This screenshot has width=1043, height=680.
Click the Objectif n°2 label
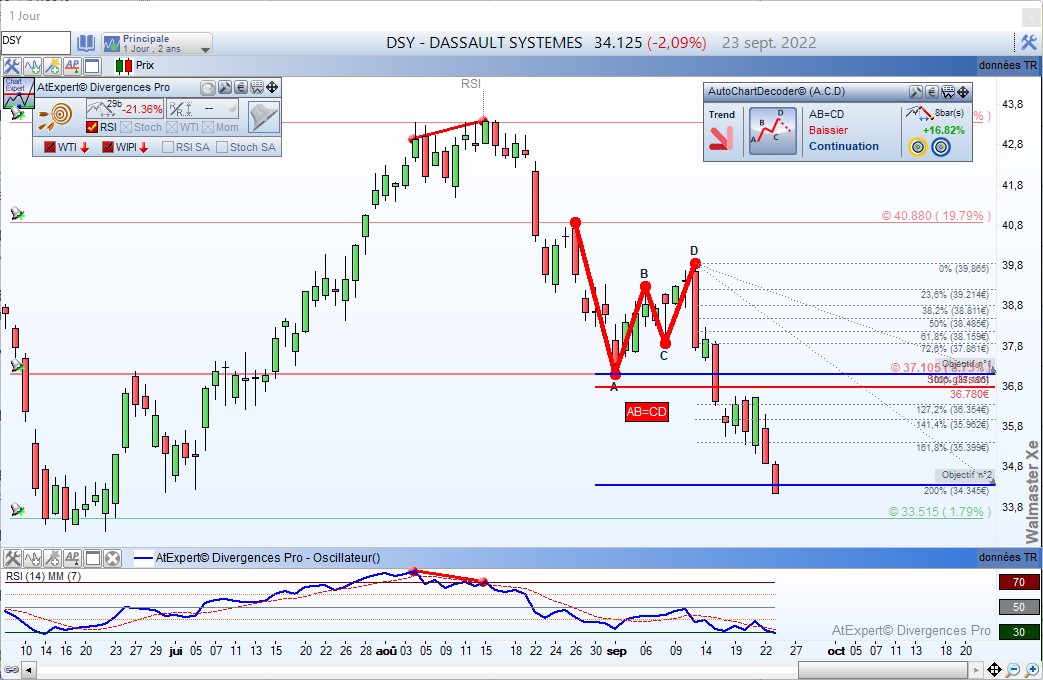click(967, 475)
